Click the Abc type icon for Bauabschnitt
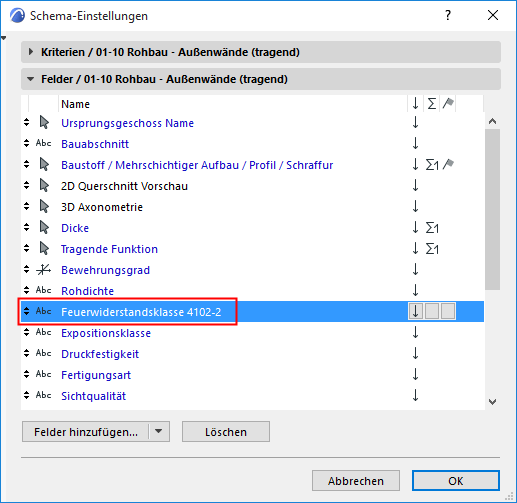 coord(43,143)
